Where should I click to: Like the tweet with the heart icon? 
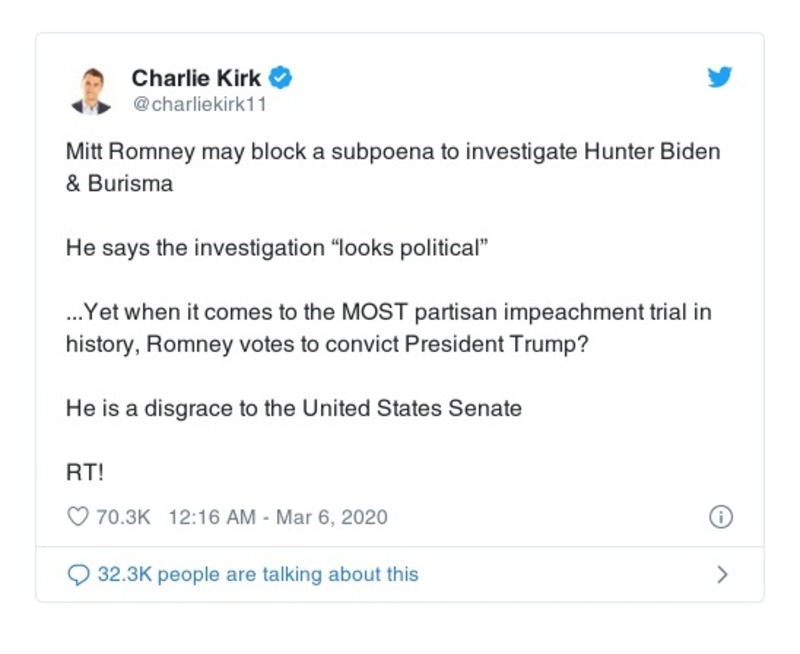77,517
